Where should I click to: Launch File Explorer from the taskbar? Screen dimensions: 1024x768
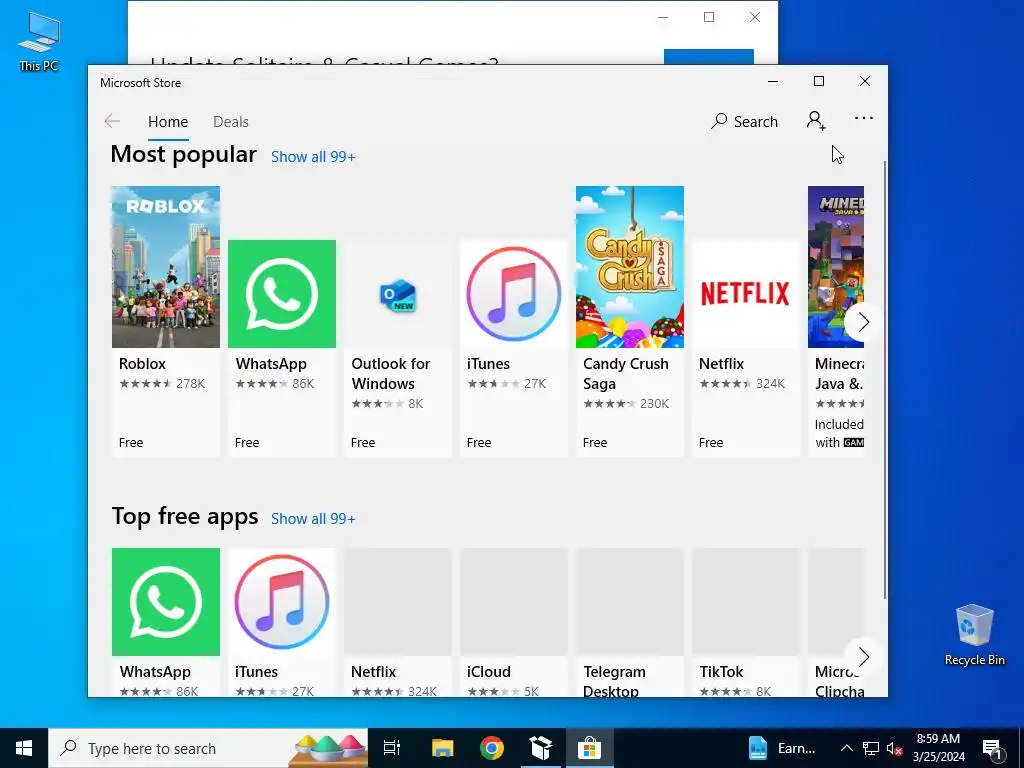(442, 748)
